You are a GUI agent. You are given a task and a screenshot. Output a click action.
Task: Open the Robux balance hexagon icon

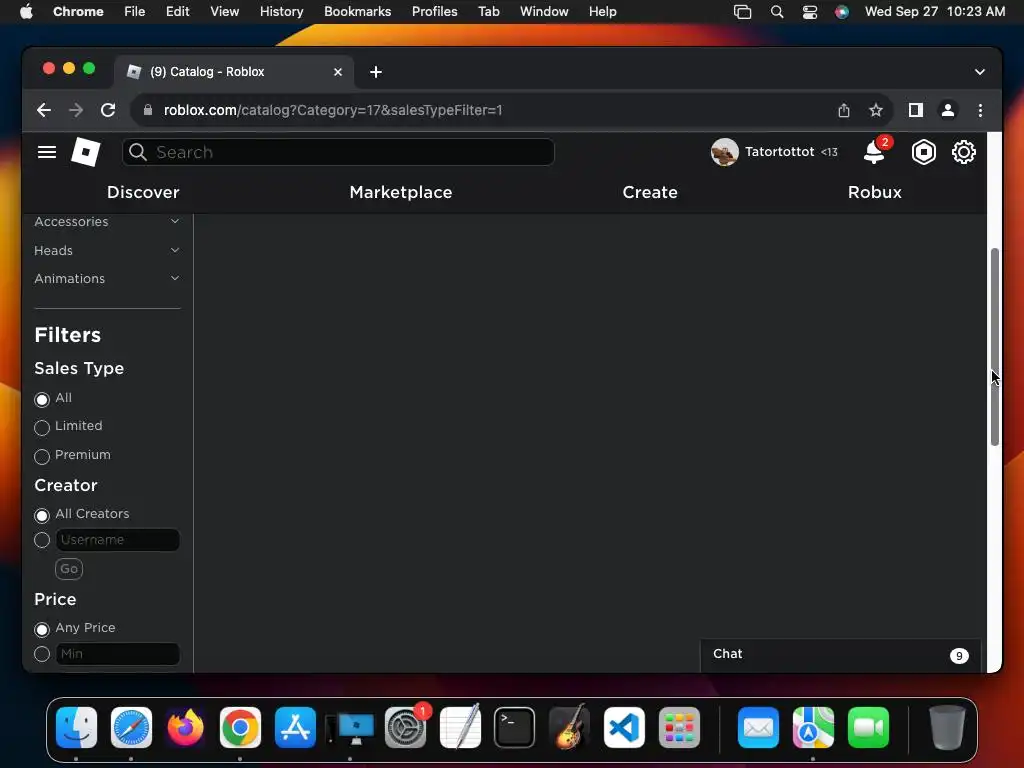tap(923, 152)
